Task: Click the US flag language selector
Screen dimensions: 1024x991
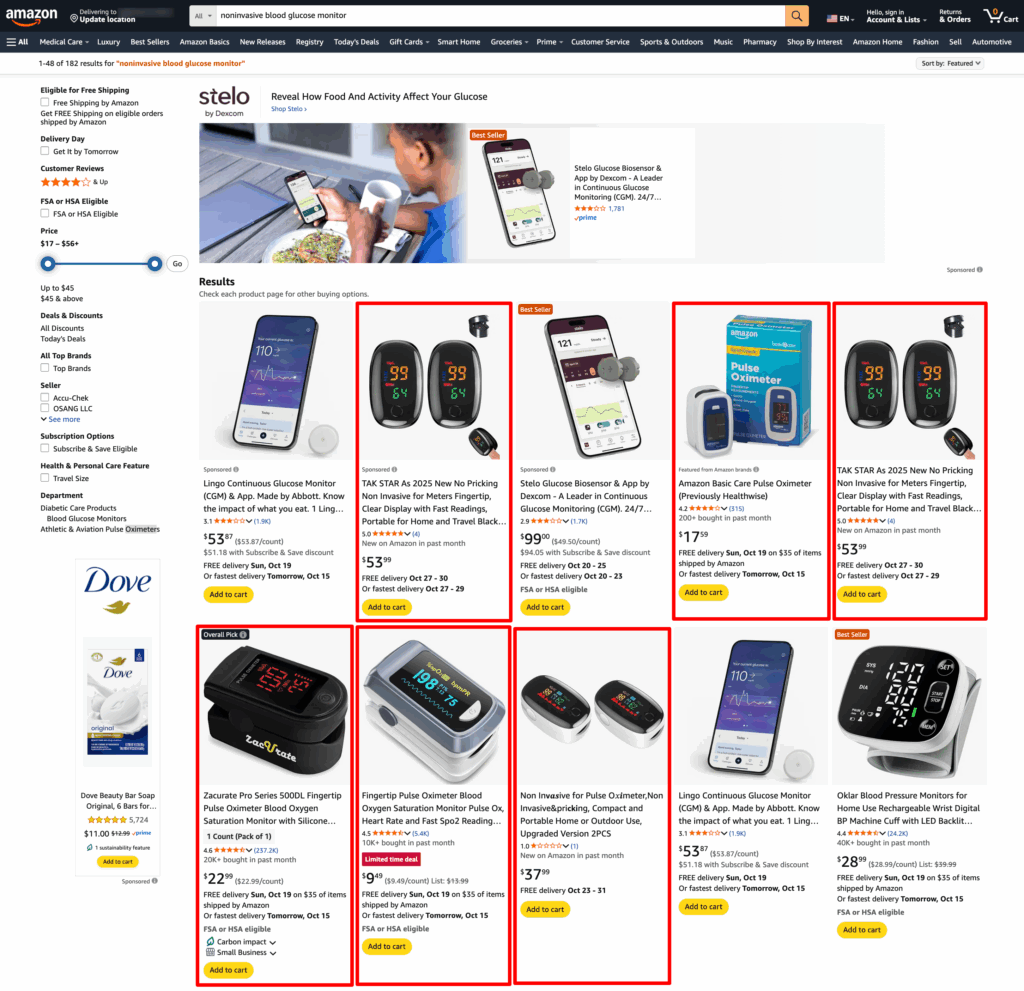Action: point(840,18)
